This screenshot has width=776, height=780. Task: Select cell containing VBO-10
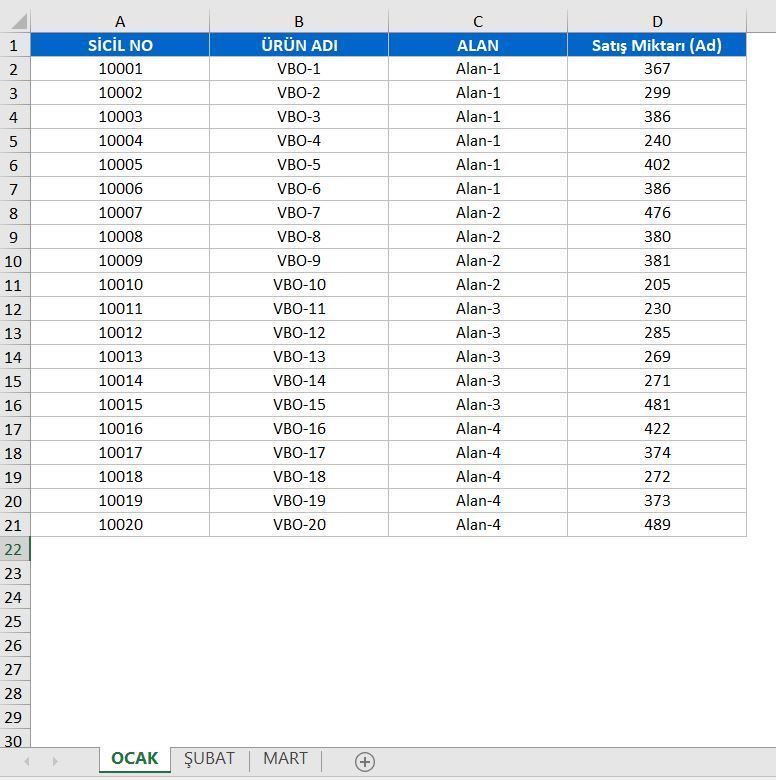pos(299,285)
